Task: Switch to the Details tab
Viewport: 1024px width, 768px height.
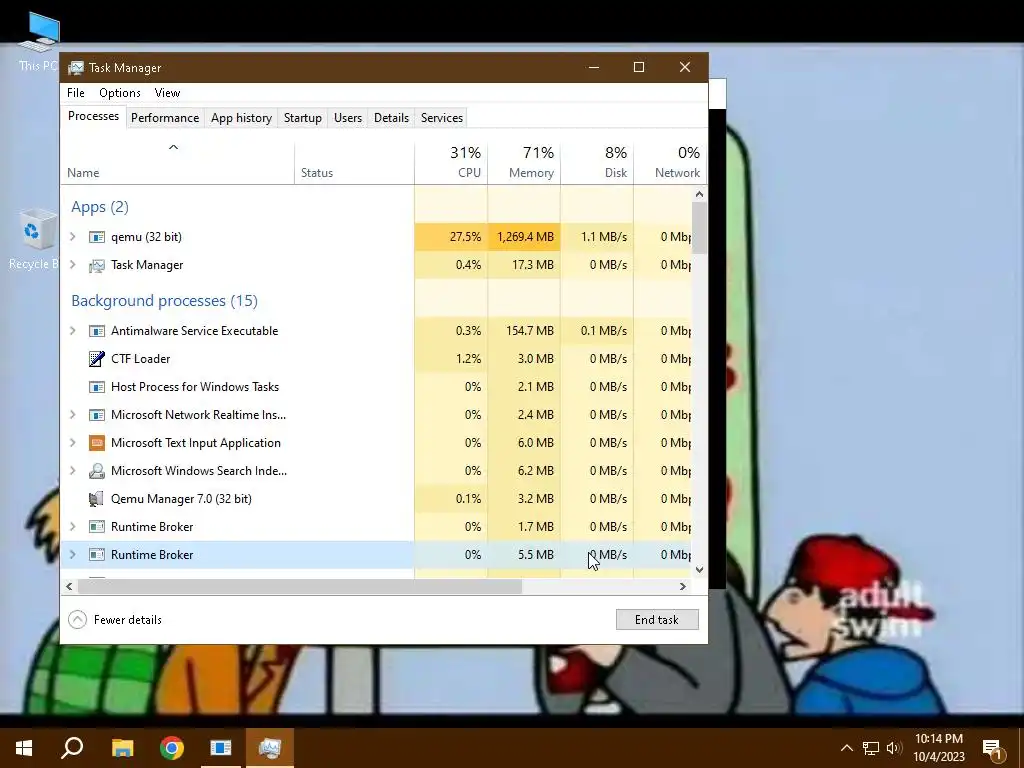Action: tap(391, 118)
